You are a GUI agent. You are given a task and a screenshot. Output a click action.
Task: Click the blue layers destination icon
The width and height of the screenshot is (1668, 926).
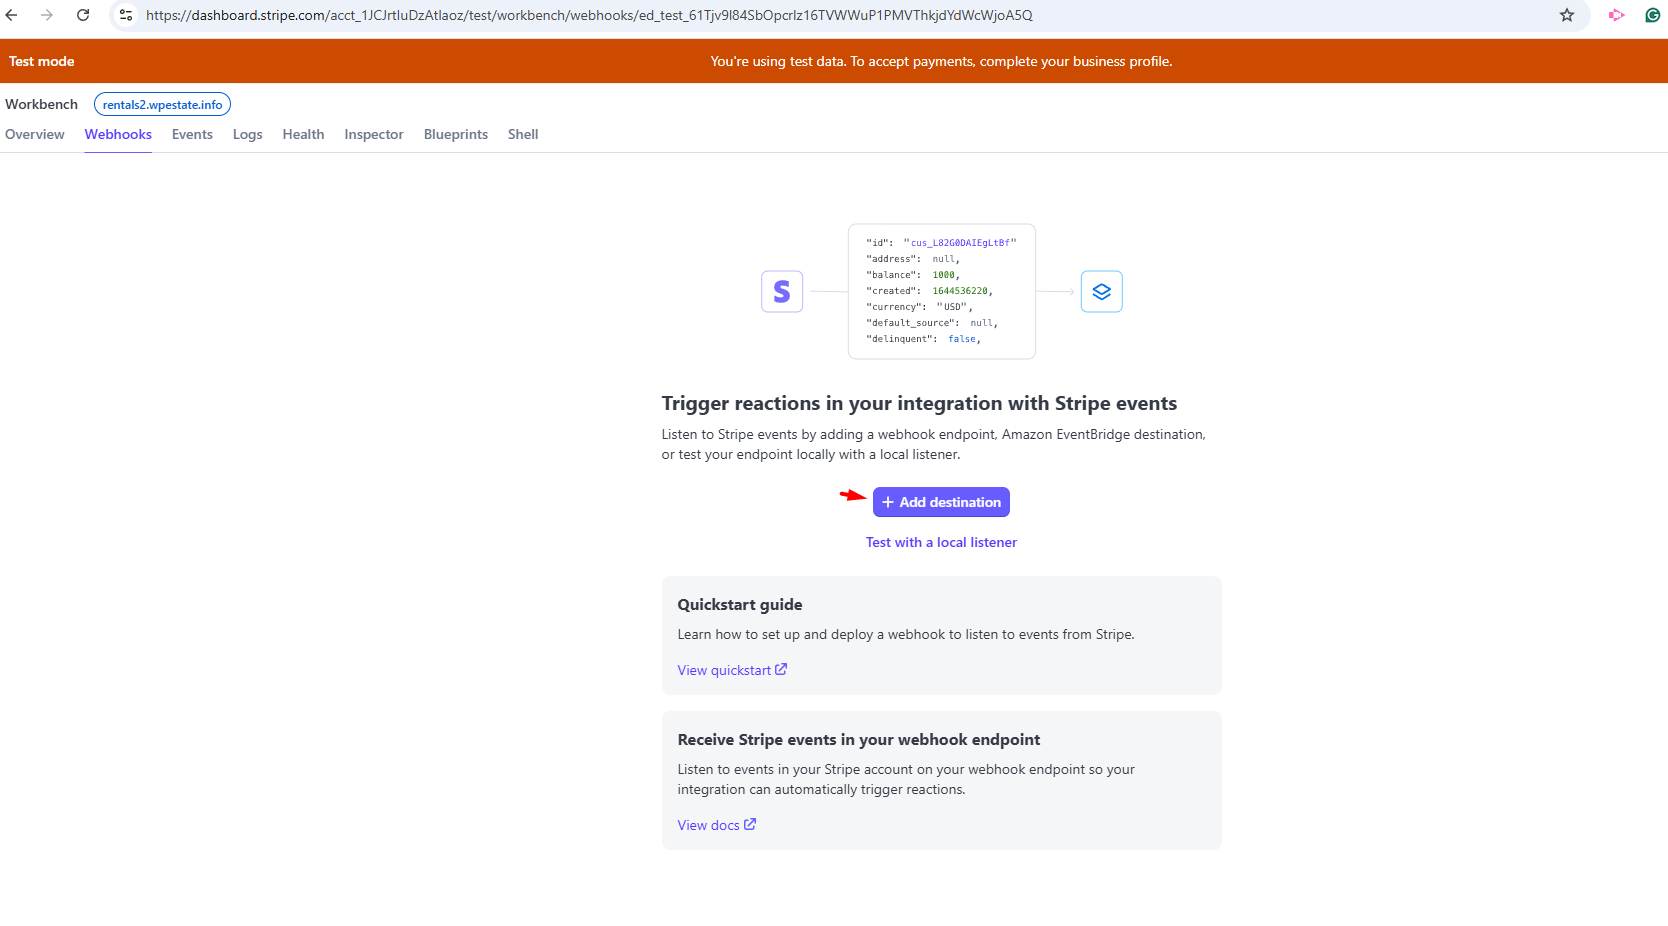point(1101,292)
